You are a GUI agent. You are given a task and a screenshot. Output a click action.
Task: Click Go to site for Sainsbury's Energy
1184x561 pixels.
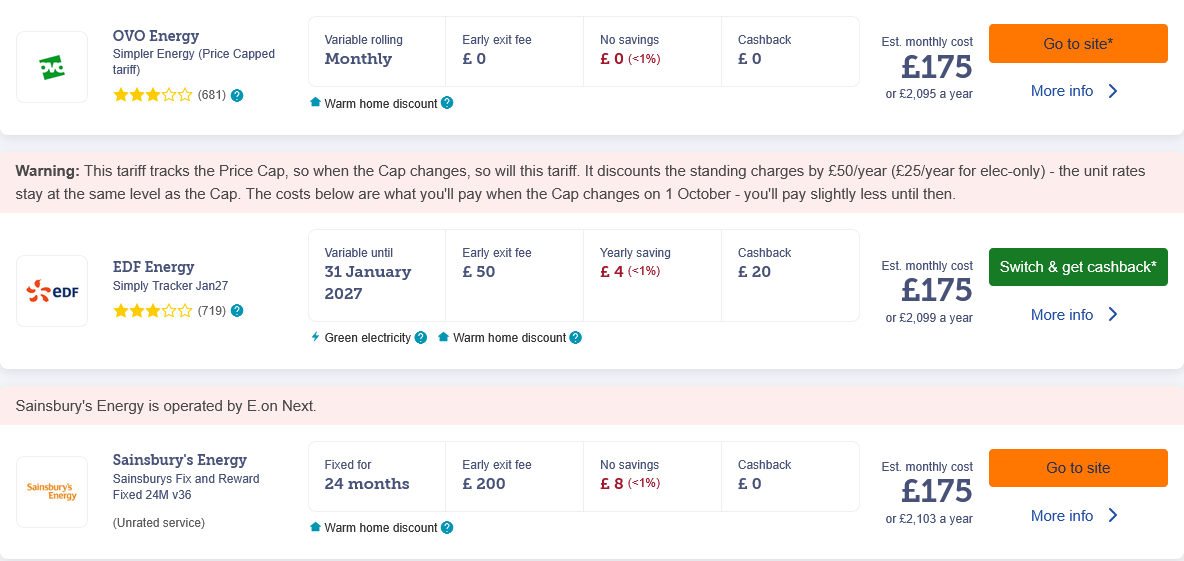pyautogui.click(x=1078, y=468)
